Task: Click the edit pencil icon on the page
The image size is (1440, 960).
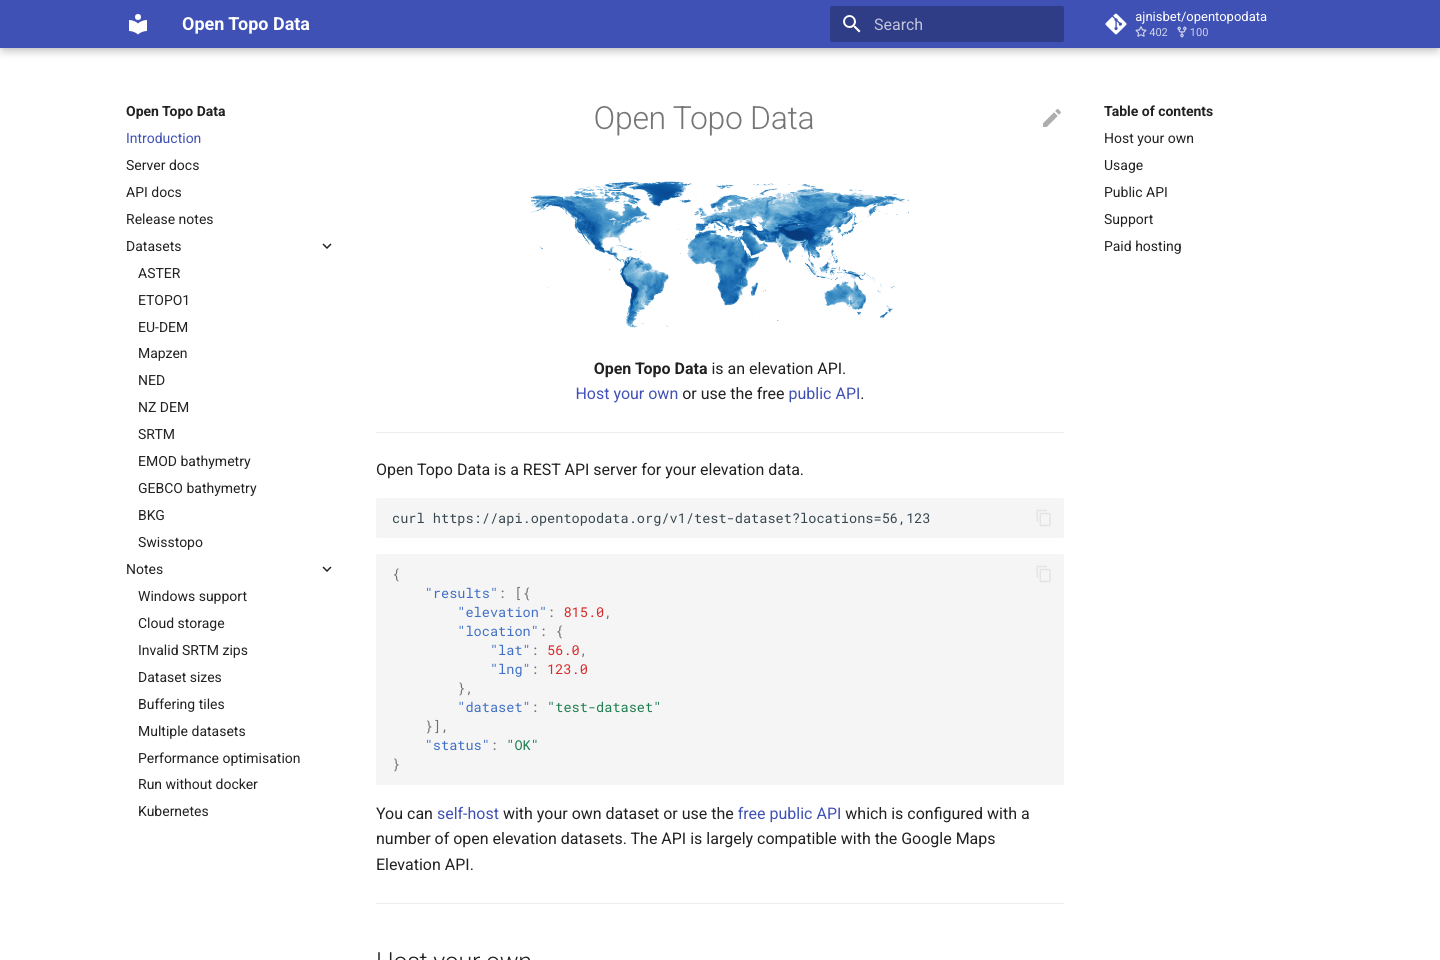Action: [x=1052, y=118]
